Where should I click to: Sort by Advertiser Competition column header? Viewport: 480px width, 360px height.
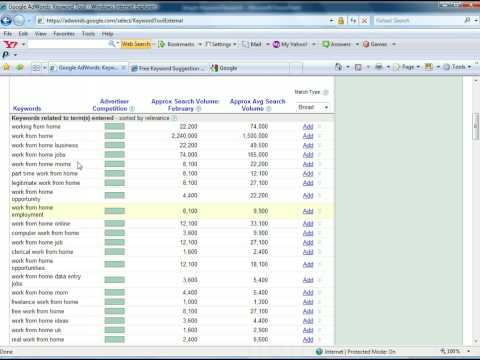(110, 105)
